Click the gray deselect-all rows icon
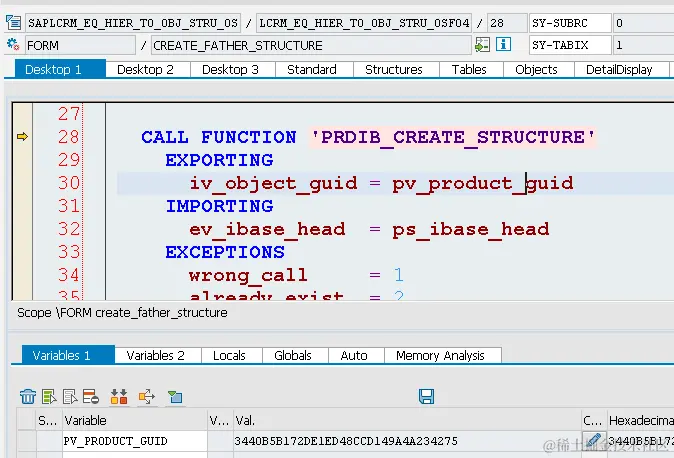 point(70,396)
